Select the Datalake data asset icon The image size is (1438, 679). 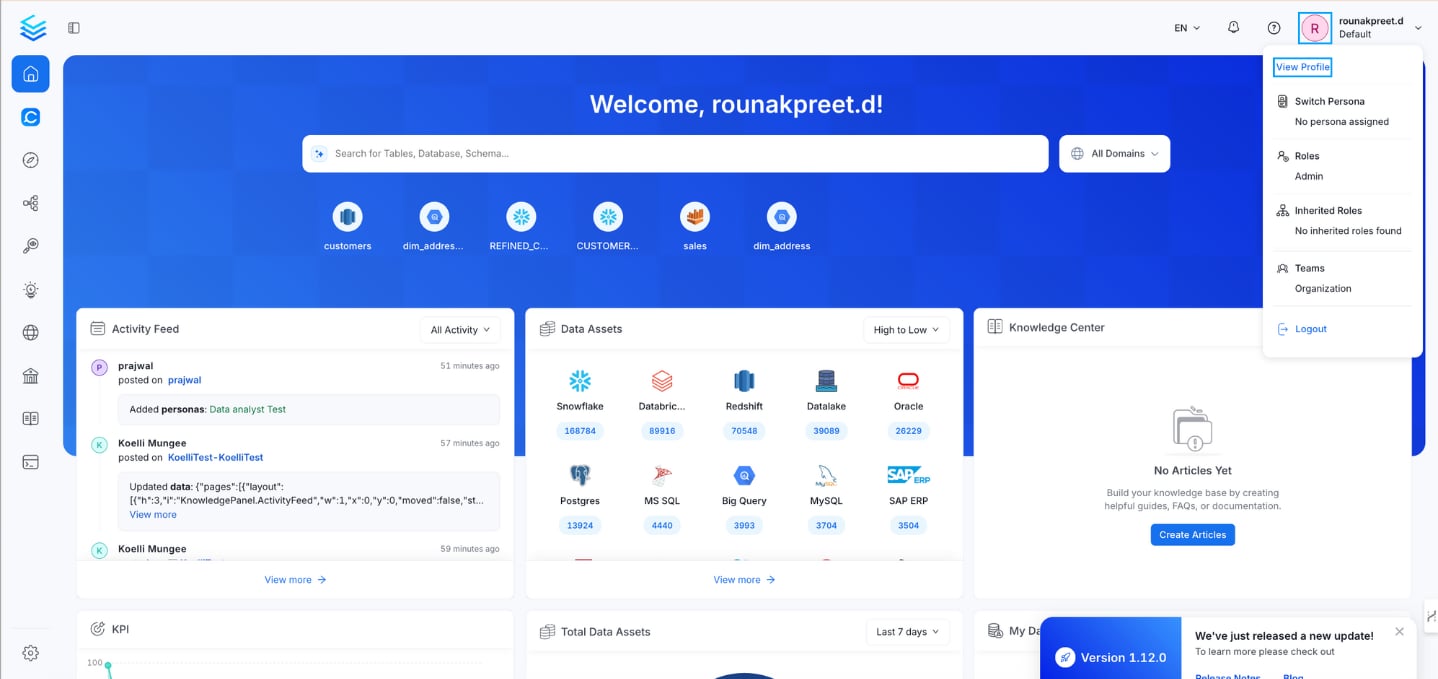click(826, 381)
